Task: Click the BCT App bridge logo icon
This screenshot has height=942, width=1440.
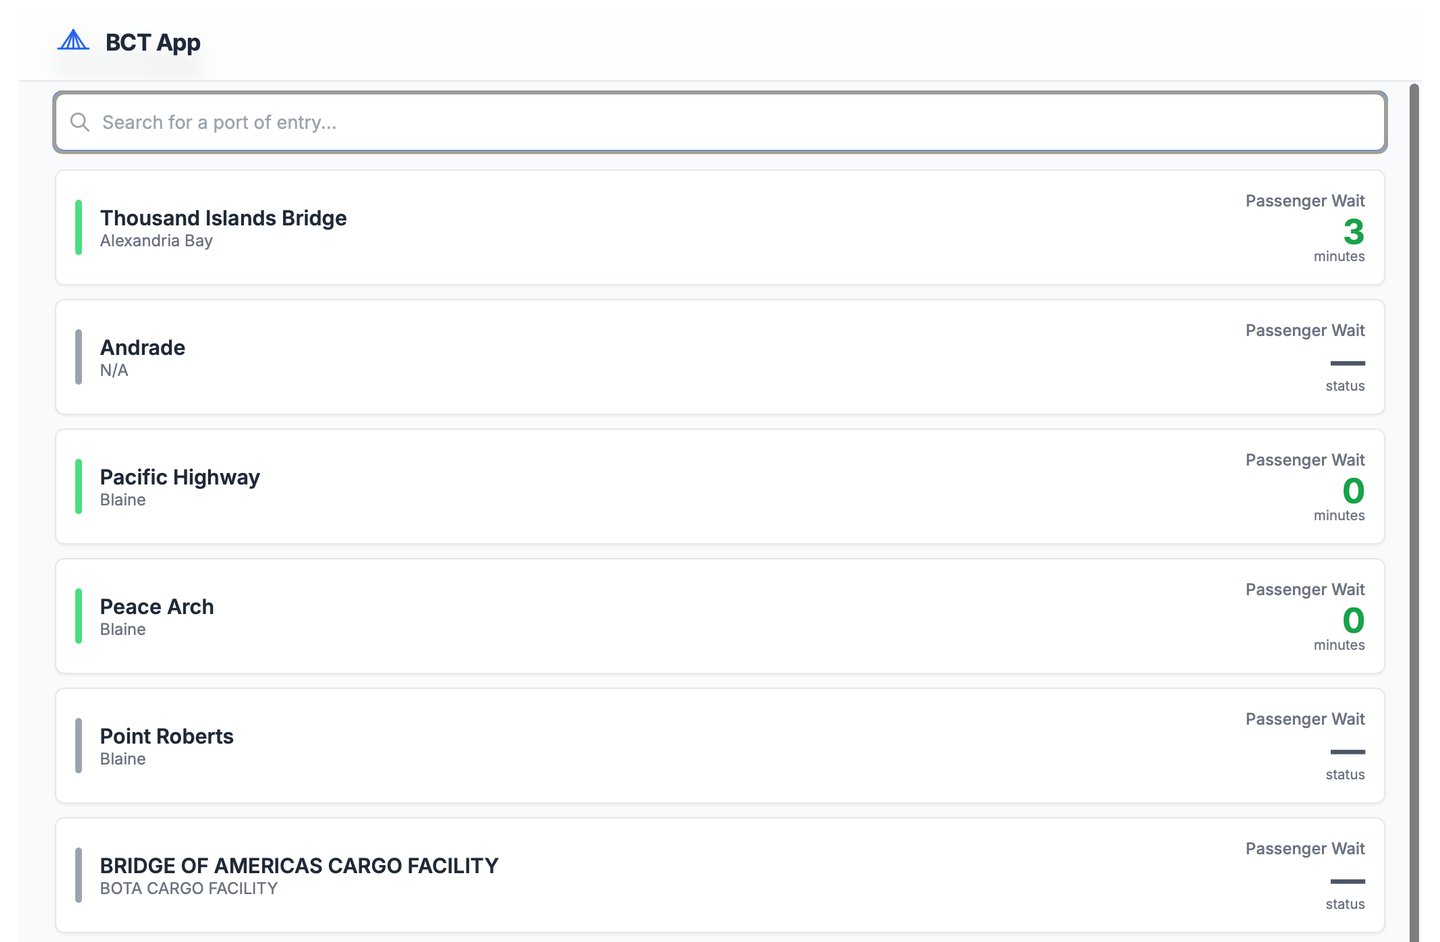Action: pyautogui.click(x=73, y=41)
